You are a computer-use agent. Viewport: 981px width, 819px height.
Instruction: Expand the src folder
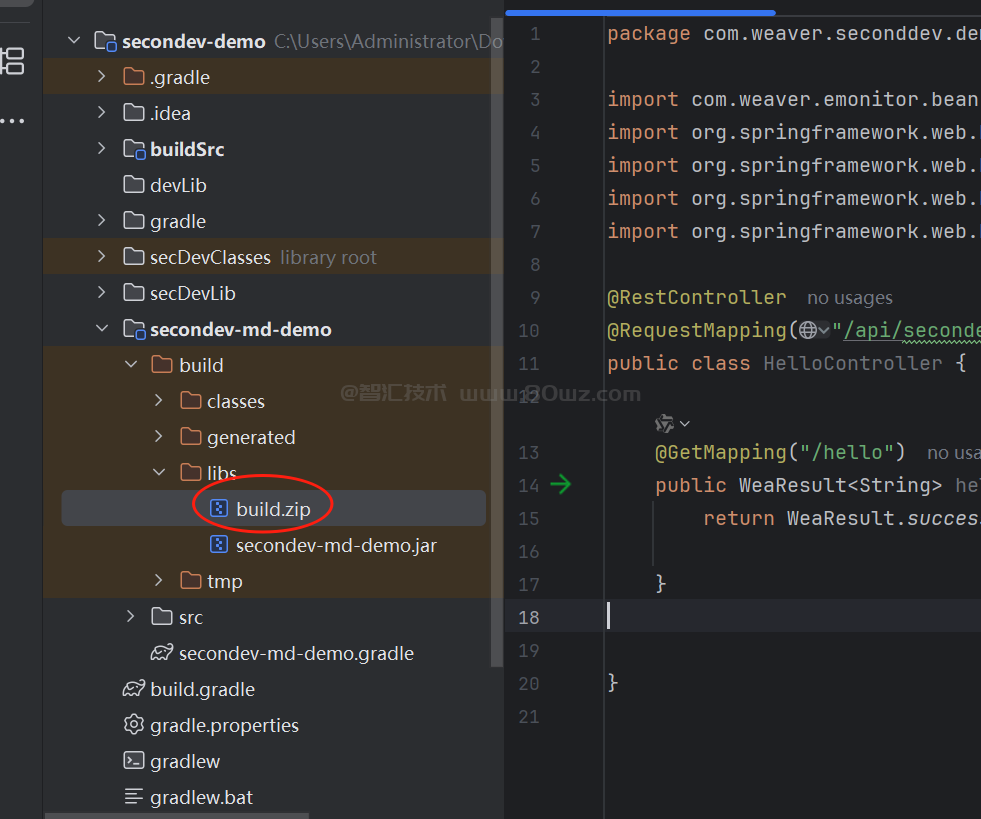click(131, 617)
